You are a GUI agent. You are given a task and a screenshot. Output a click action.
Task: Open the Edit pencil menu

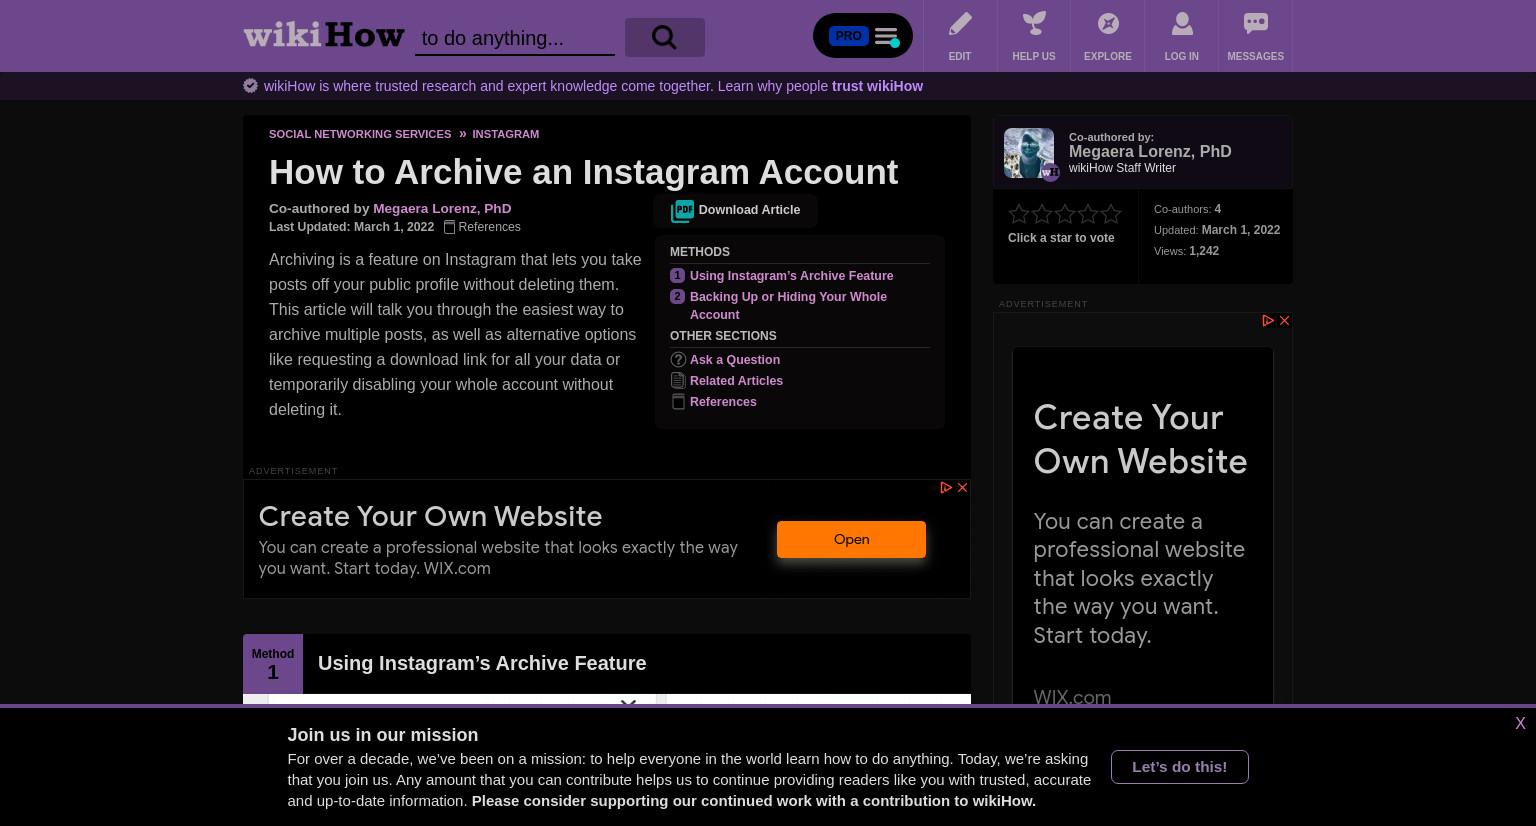(x=960, y=36)
